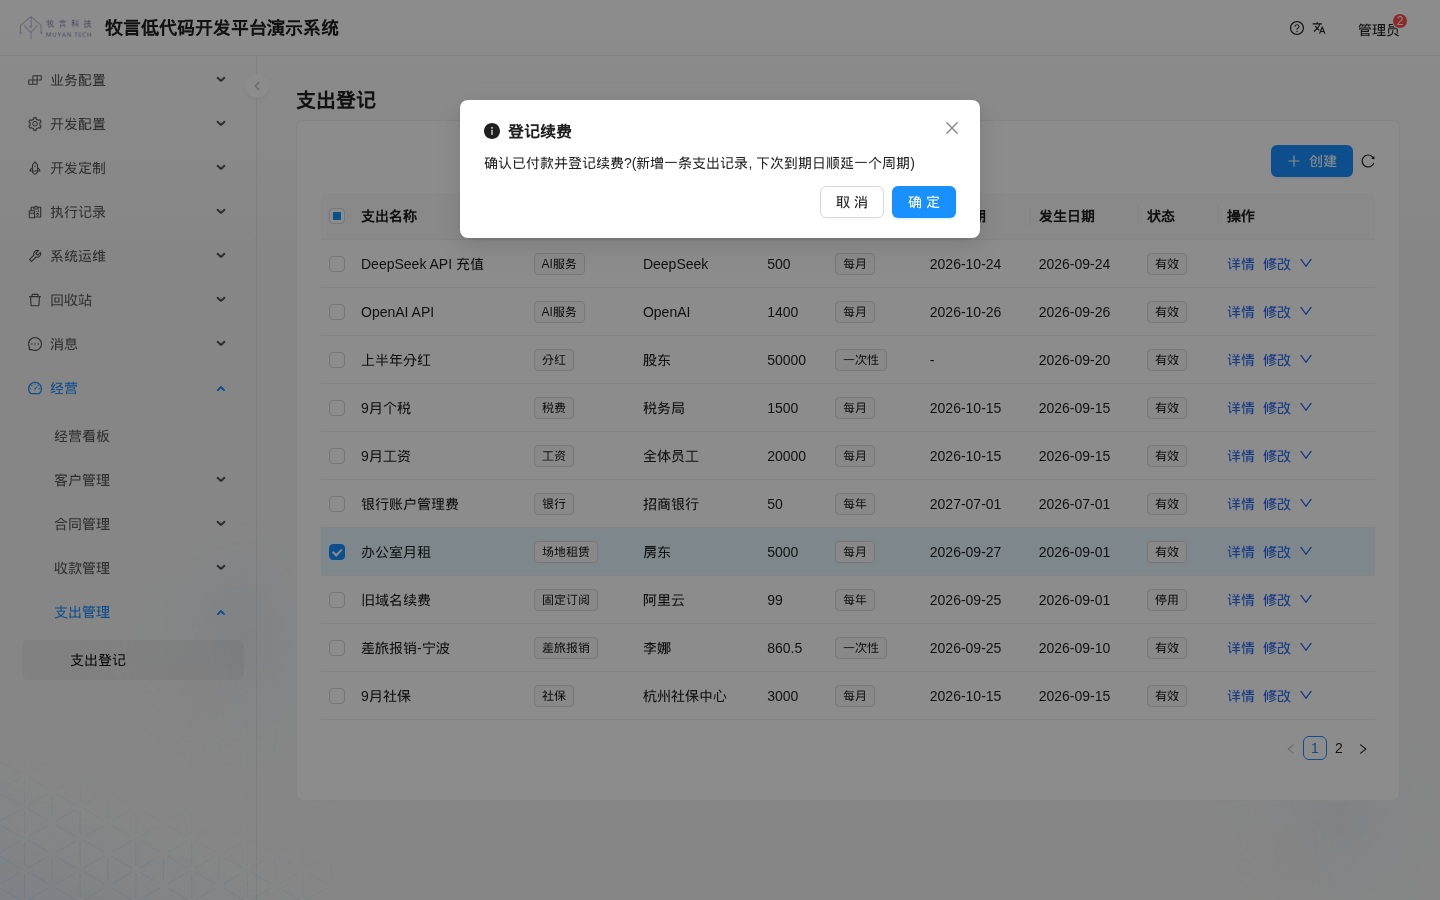Check the DeepSeek API 充值 row checkbox
The image size is (1440, 900).
tap(337, 264)
